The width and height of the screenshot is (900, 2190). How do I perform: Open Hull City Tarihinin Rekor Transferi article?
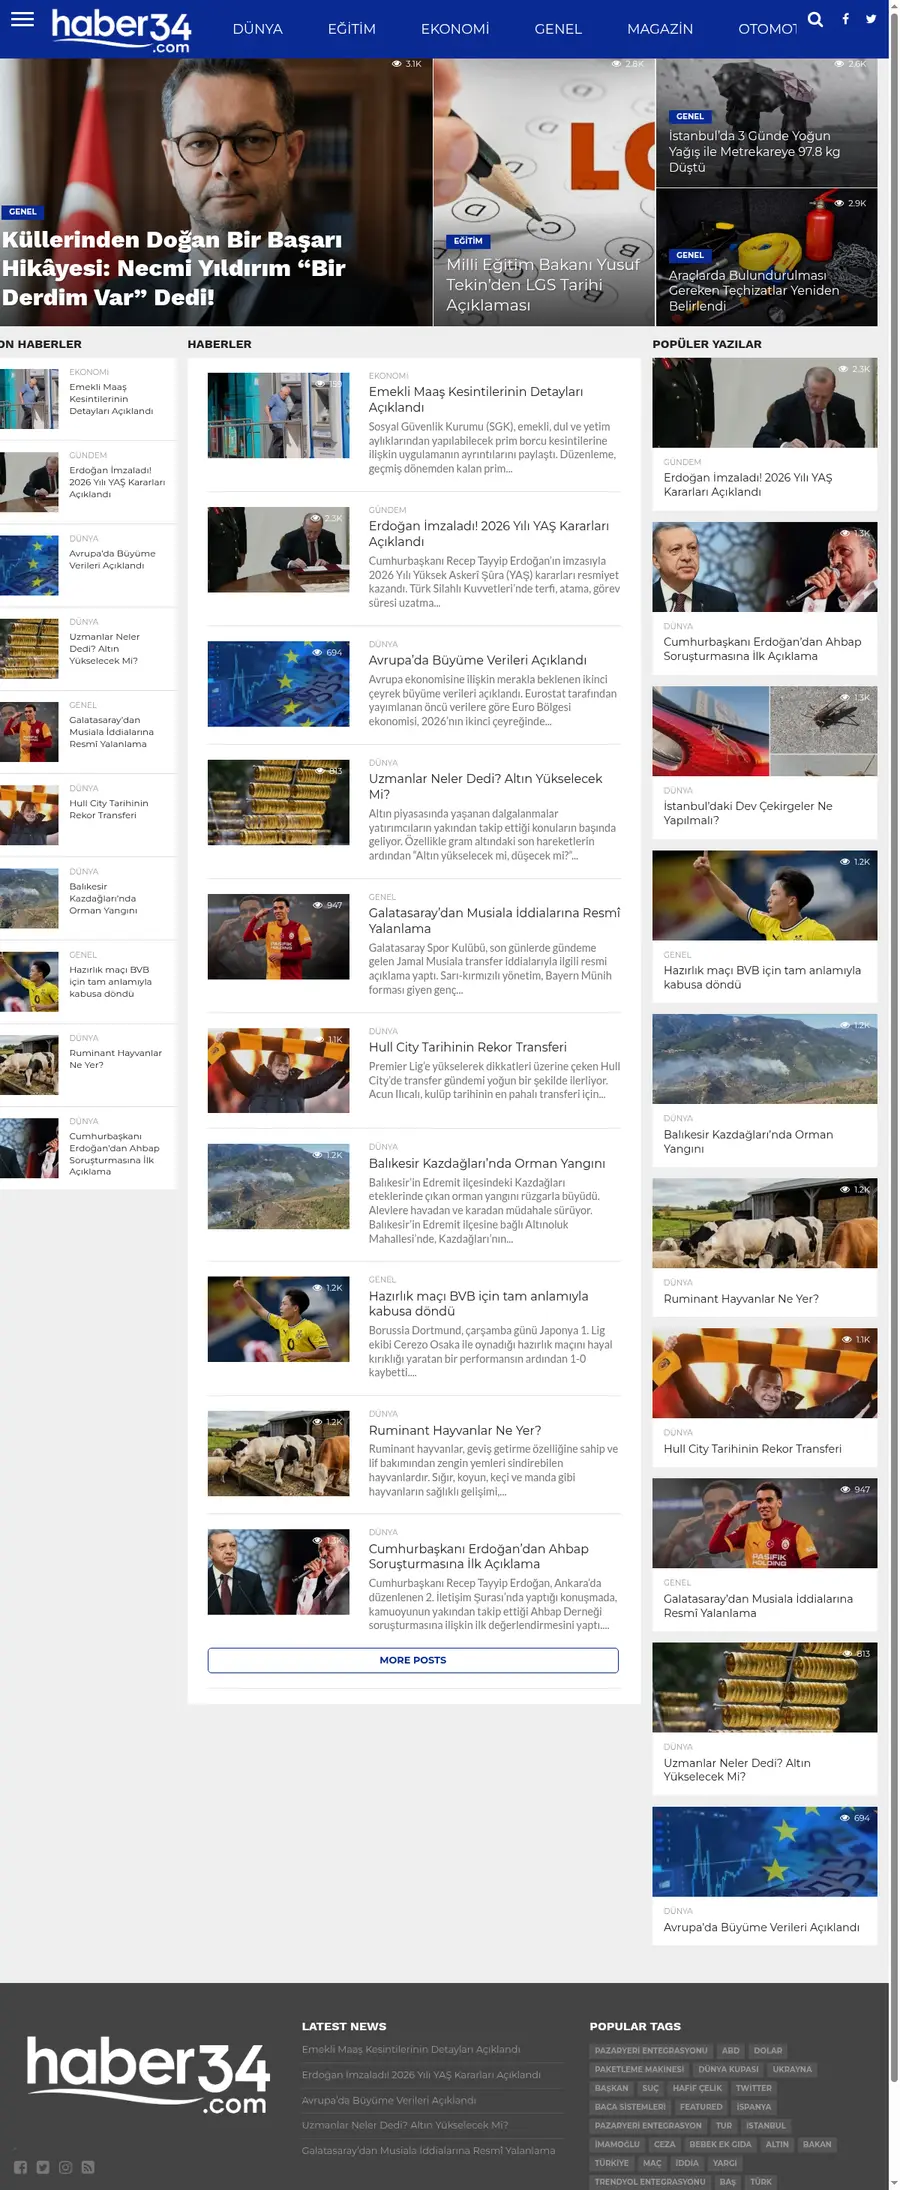pos(468,1047)
